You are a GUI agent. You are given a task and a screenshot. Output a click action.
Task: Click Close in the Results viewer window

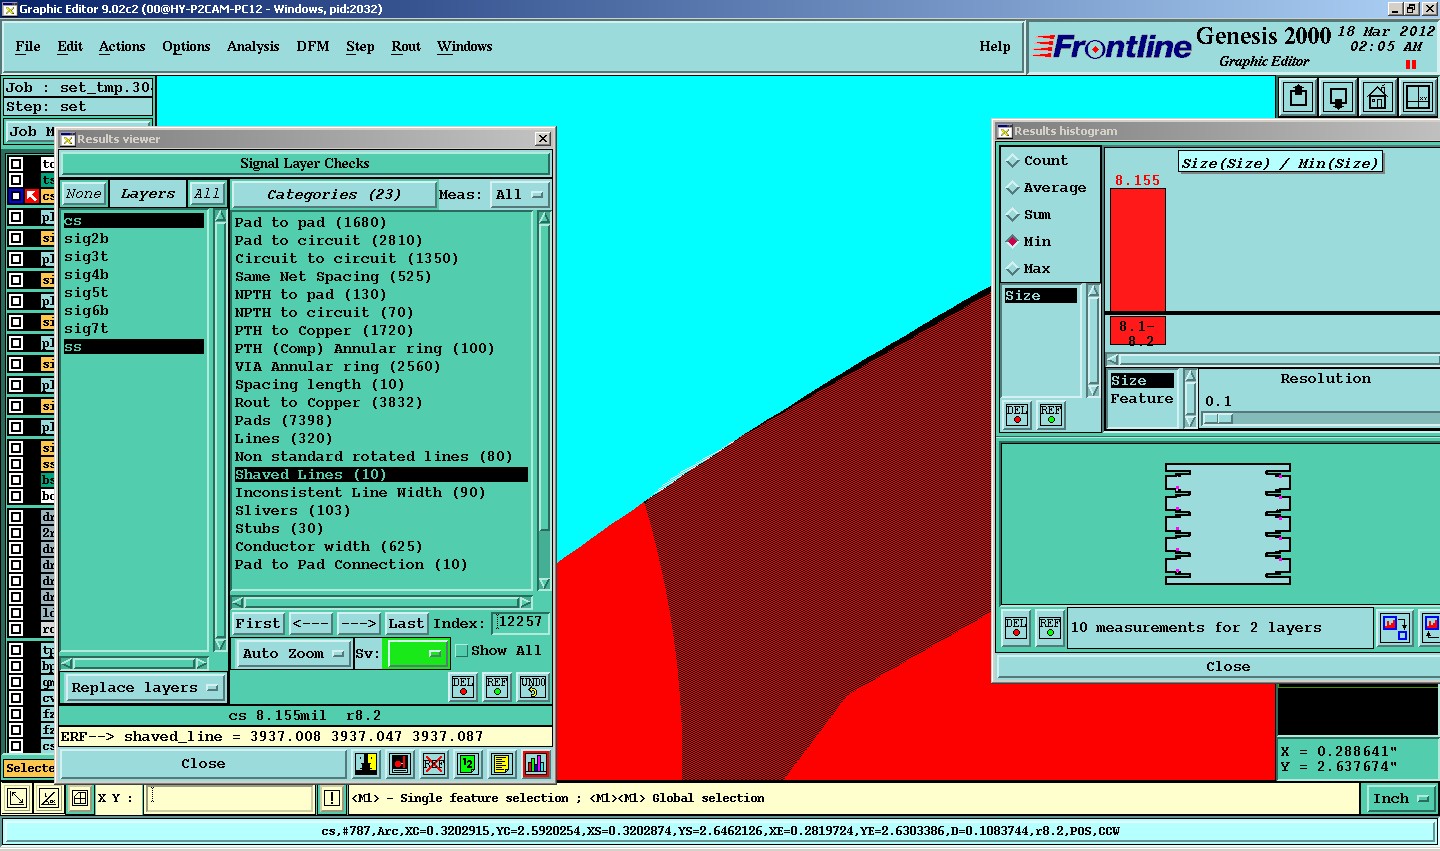point(203,764)
